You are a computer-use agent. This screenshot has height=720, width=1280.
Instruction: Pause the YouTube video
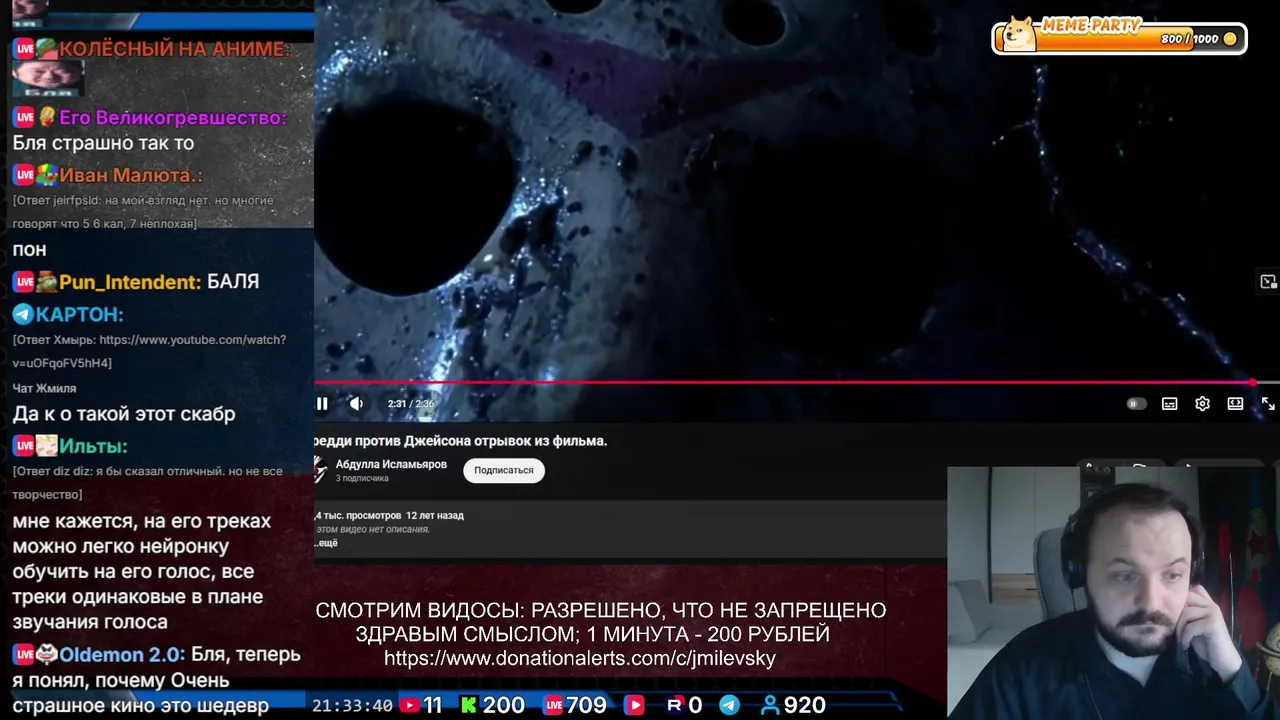[x=322, y=404]
